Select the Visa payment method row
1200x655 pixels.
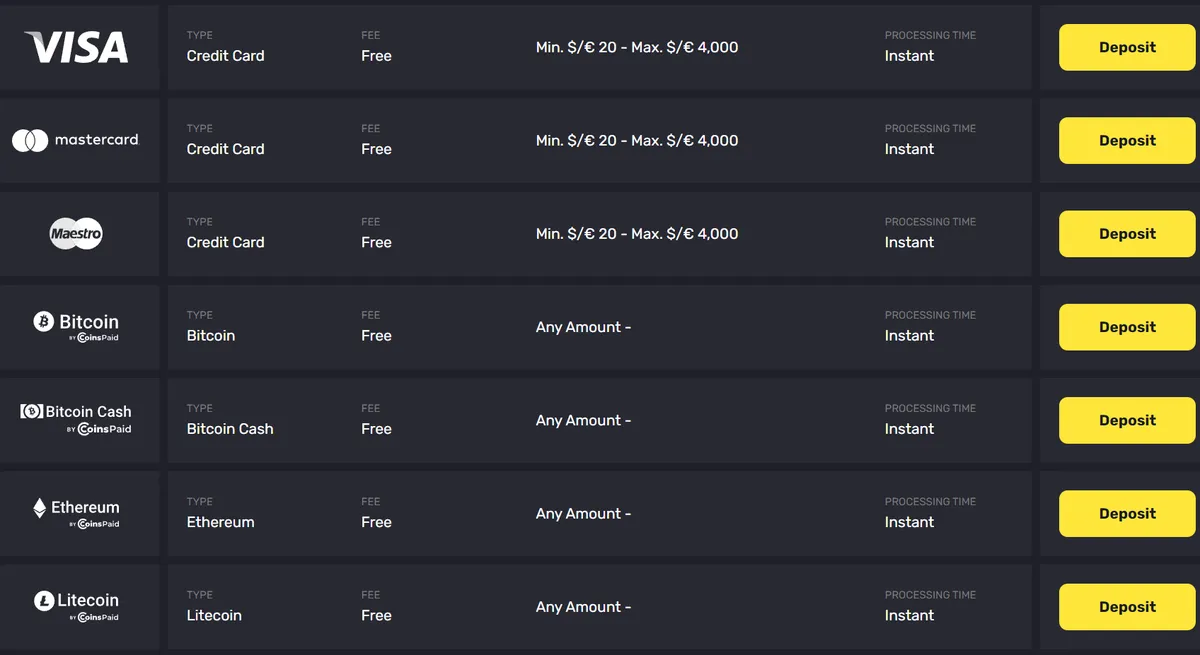click(600, 47)
